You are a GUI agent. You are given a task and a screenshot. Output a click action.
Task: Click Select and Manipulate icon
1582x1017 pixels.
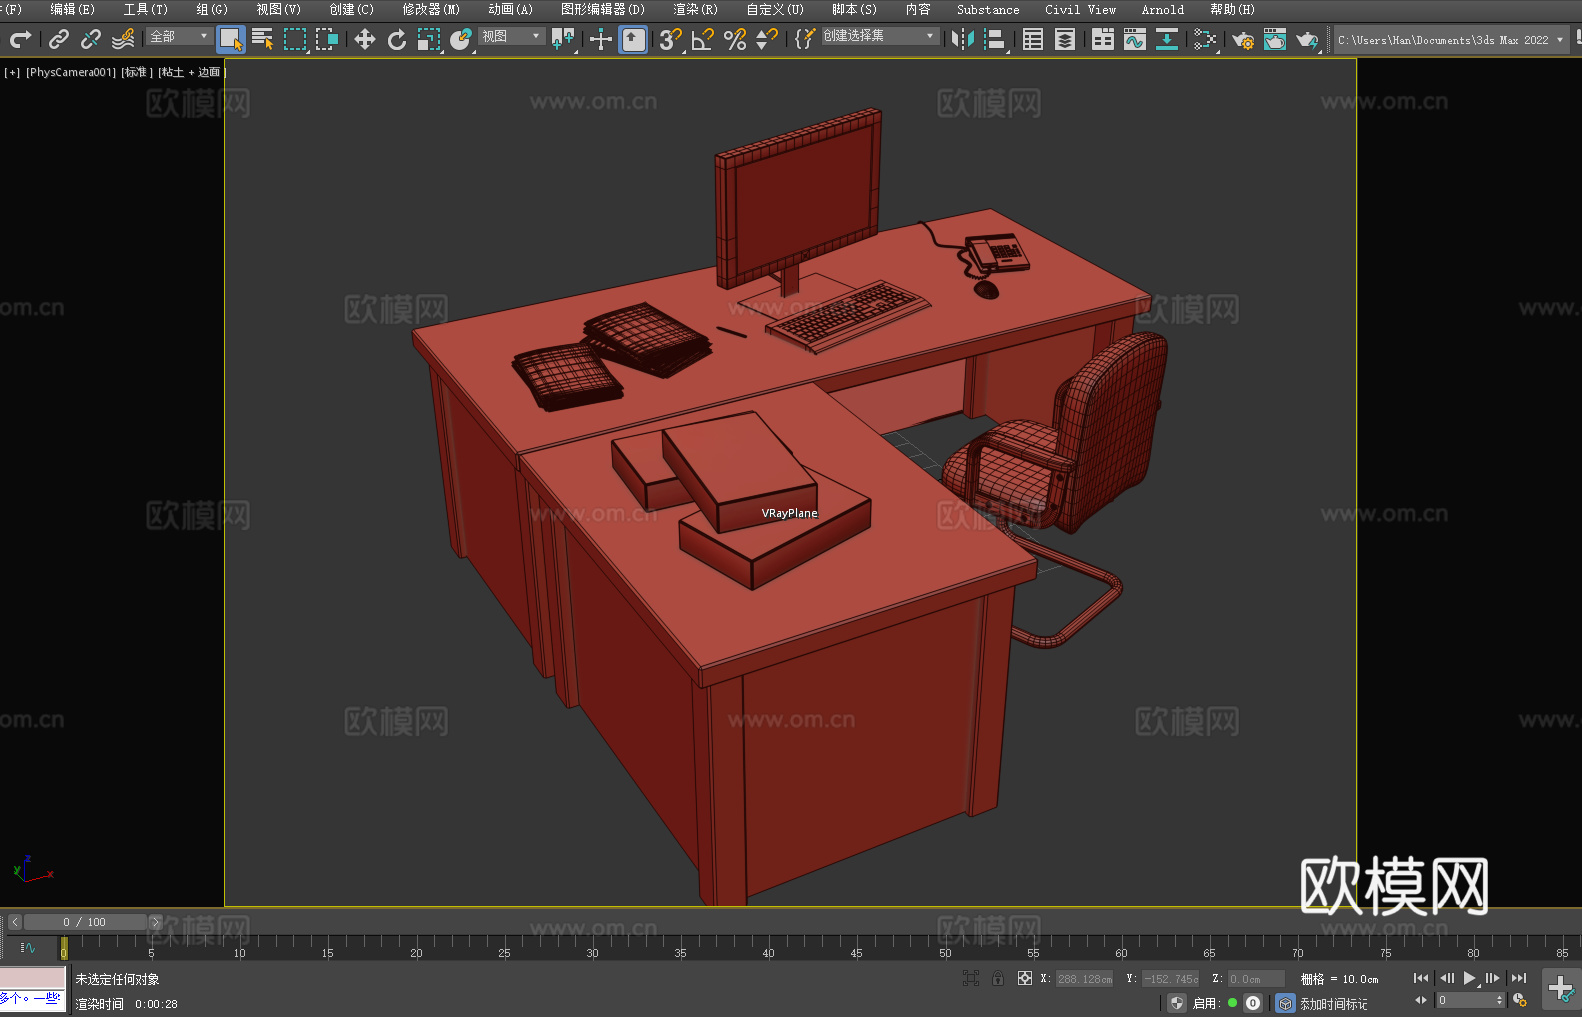tap(601, 39)
